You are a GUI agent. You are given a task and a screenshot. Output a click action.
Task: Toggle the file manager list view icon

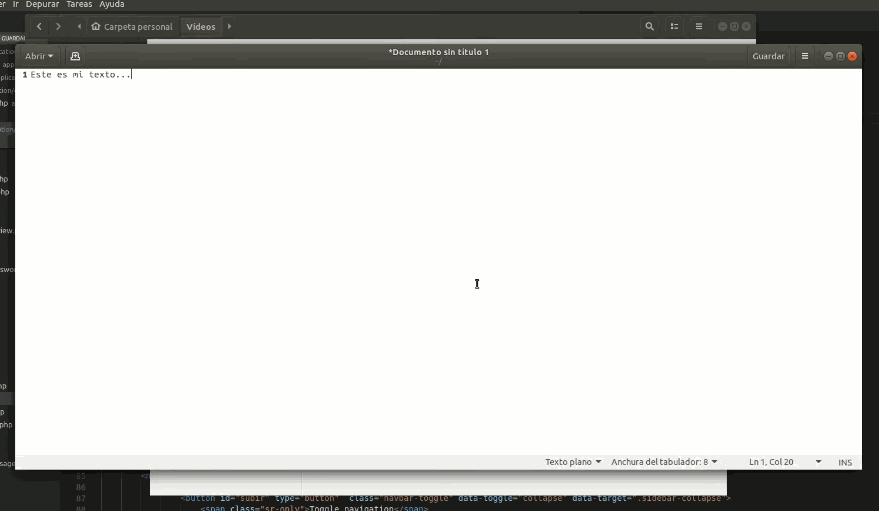point(674,26)
